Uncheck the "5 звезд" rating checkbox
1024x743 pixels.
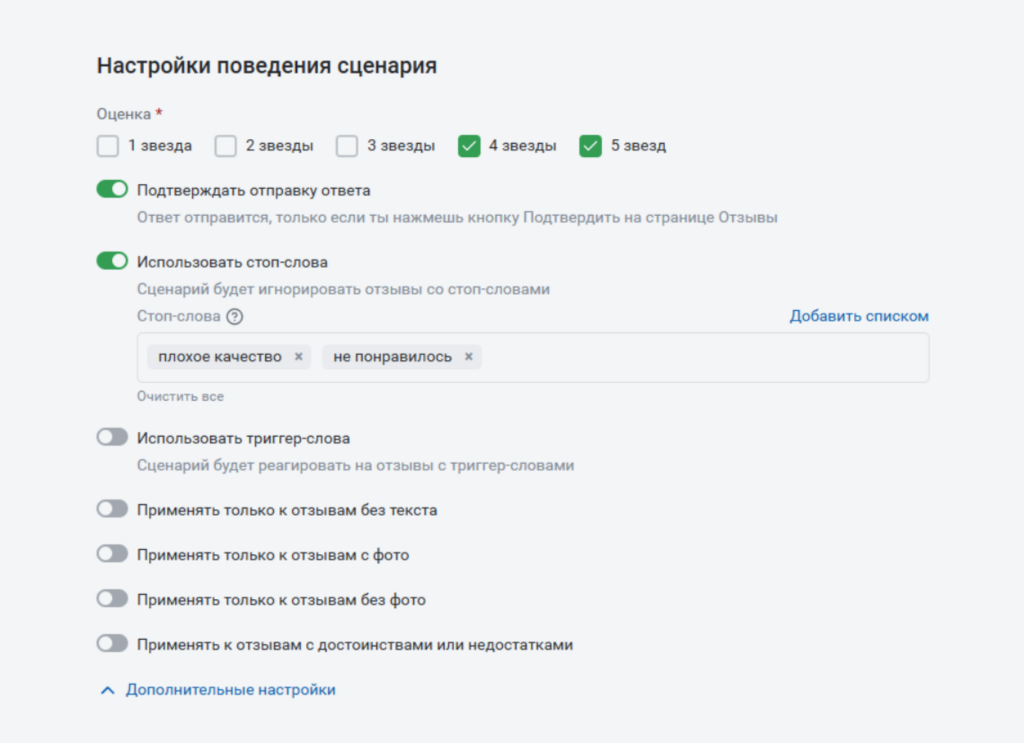click(x=590, y=146)
